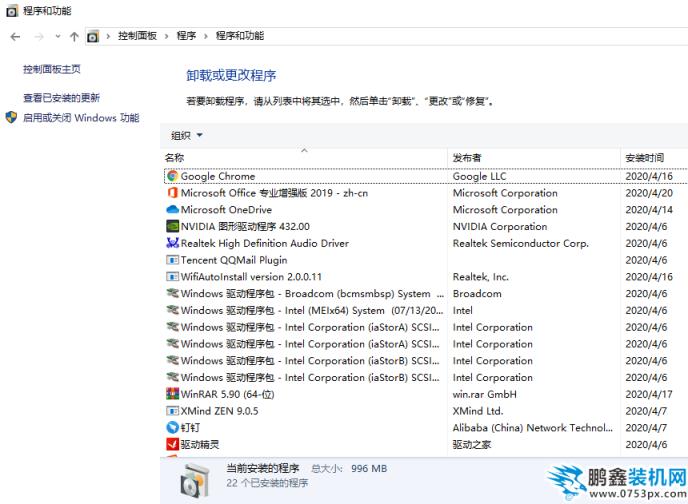688x504 pixels.
Task: Click the Intel MEIx64 driver package icon
Action: point(172,310)
